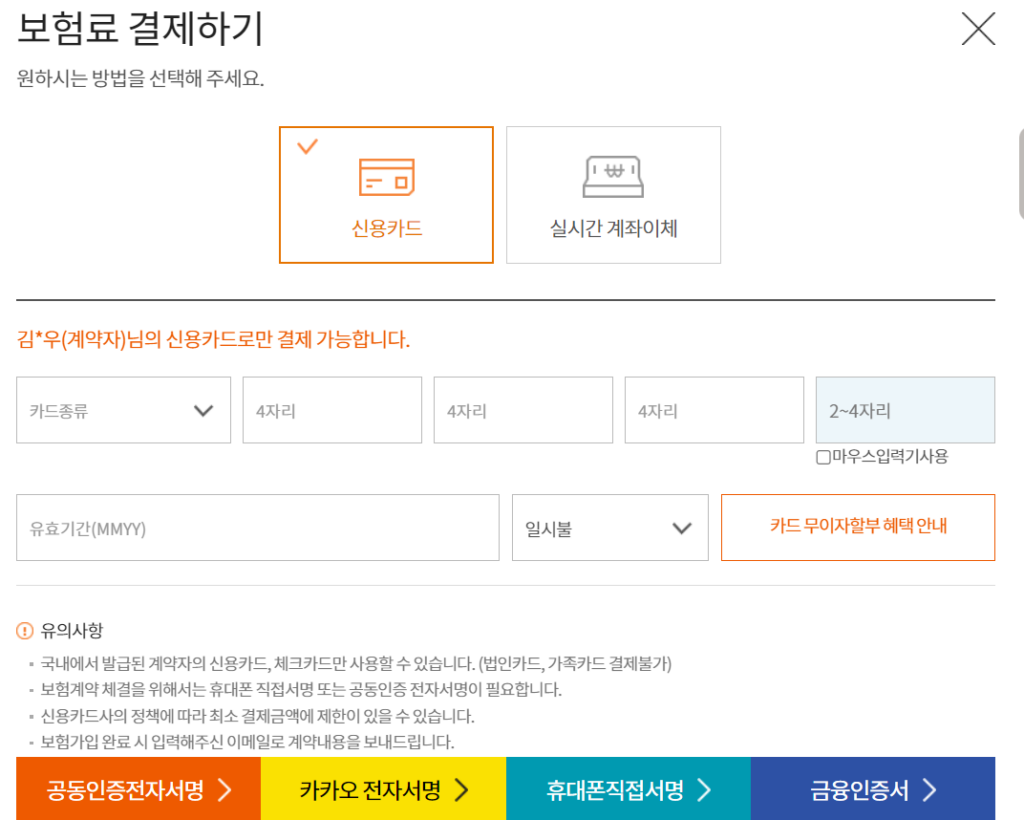The image size is (1024, 820).
Task: Click the credit card icon
Action: click(x=386, y=177)
